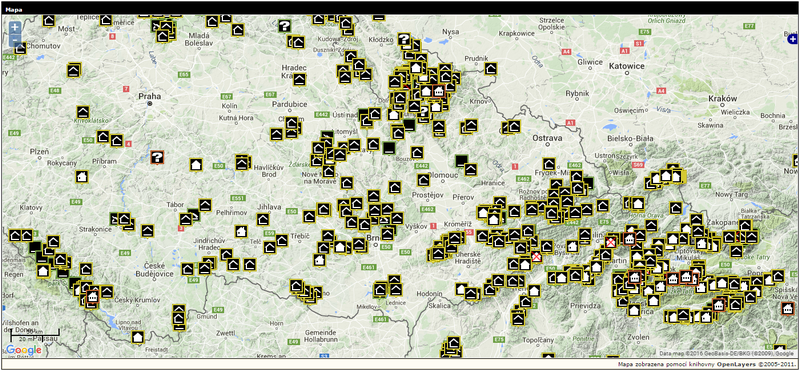This screenshot has height=371, width=800.
Task: Zoom out with the minus map control
Action: point(15,40)
